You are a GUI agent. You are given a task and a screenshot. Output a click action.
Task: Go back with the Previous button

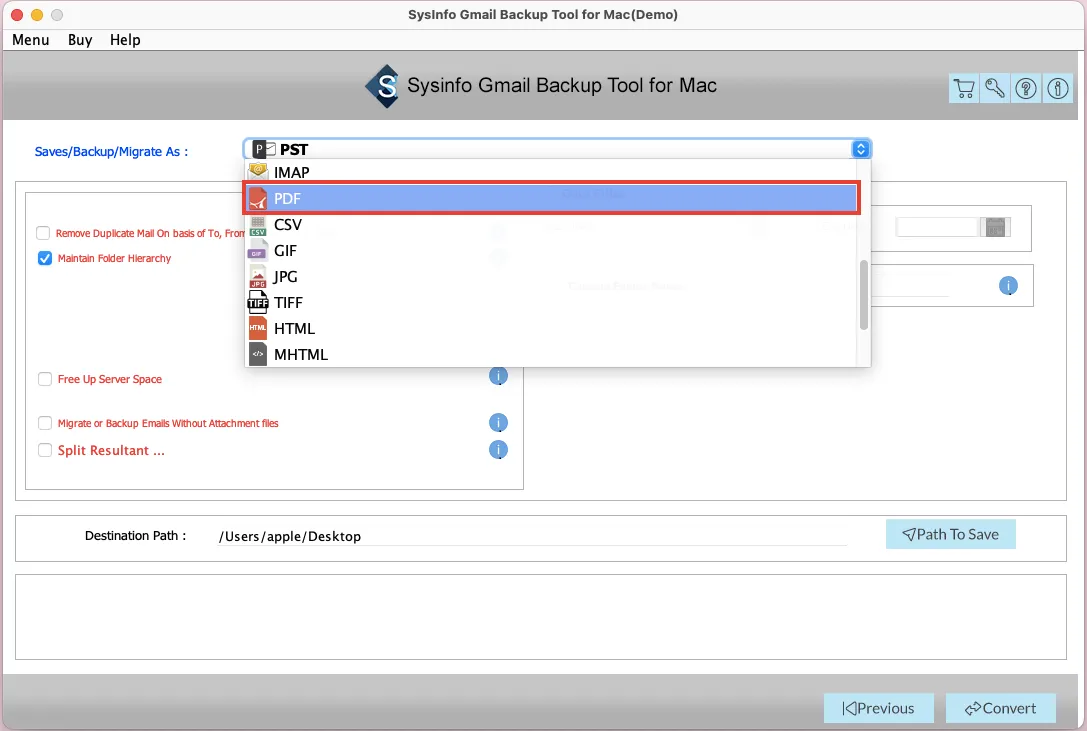(x=878, y=708)
